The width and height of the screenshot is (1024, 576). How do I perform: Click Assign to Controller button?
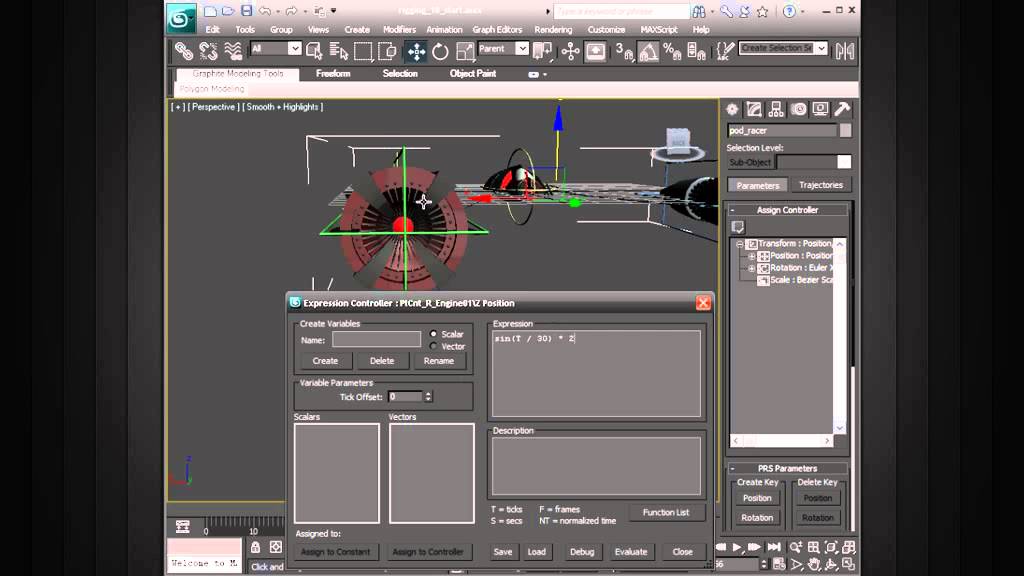point(428,552)
